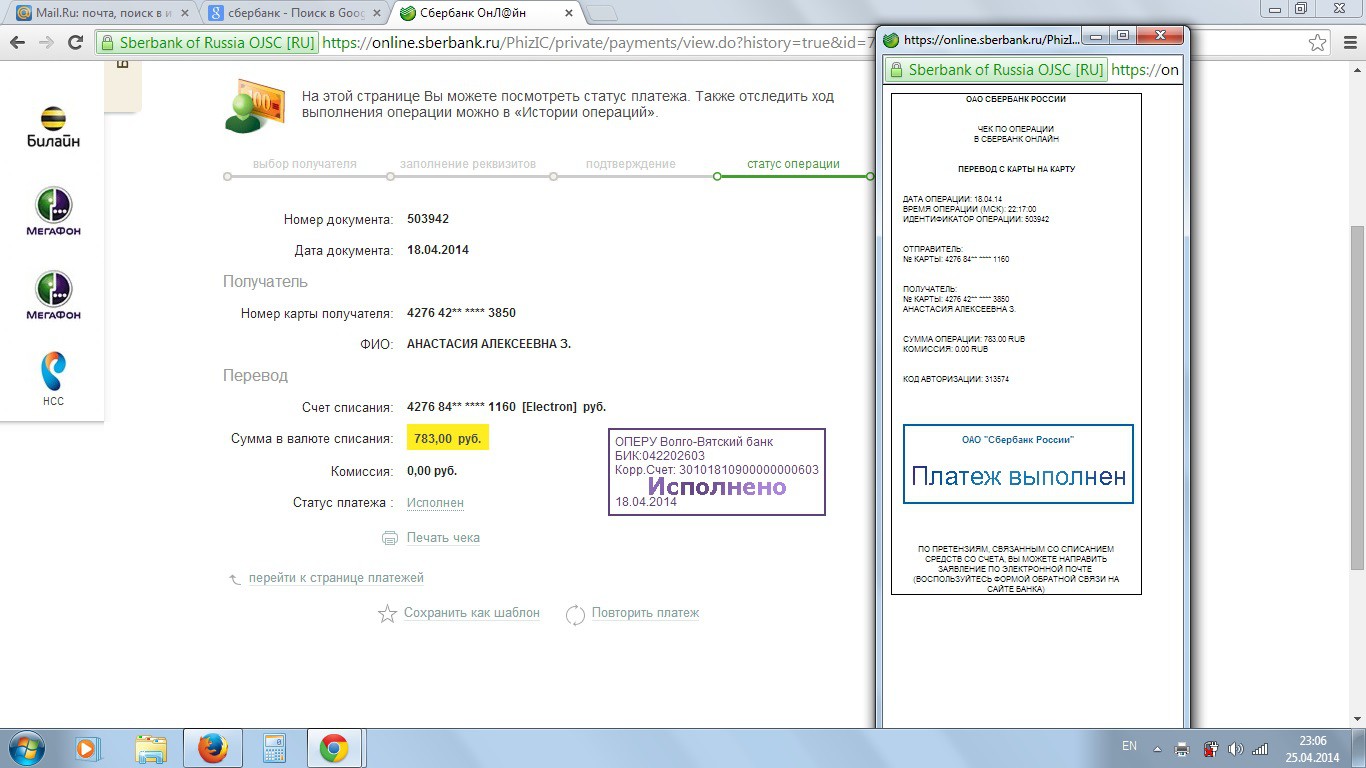Click the volume icon in system tray
This screenshot has height=768, width=1366.
coord(1235,748)
